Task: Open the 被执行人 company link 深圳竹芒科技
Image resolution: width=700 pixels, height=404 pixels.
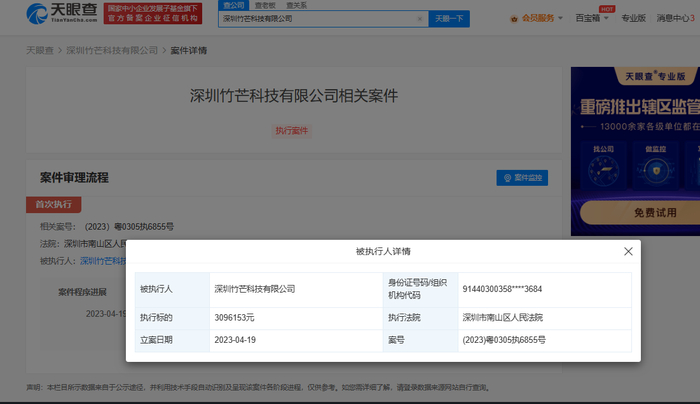Action: 103,261
